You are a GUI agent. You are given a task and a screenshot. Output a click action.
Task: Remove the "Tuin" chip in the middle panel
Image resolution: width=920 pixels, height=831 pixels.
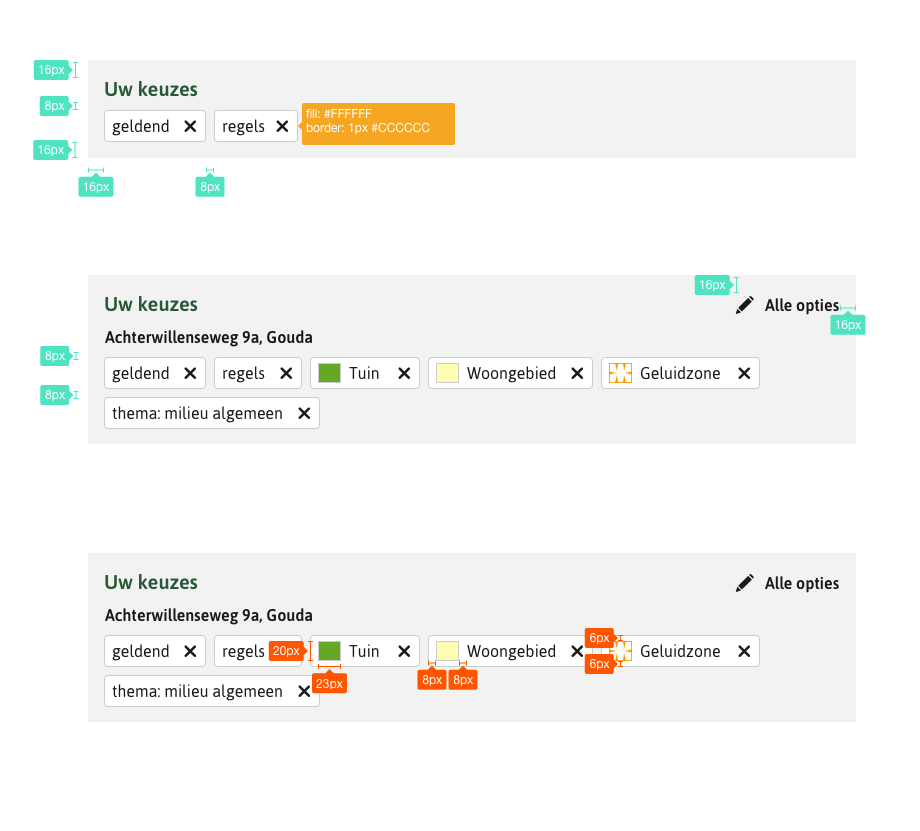point(404,373)
